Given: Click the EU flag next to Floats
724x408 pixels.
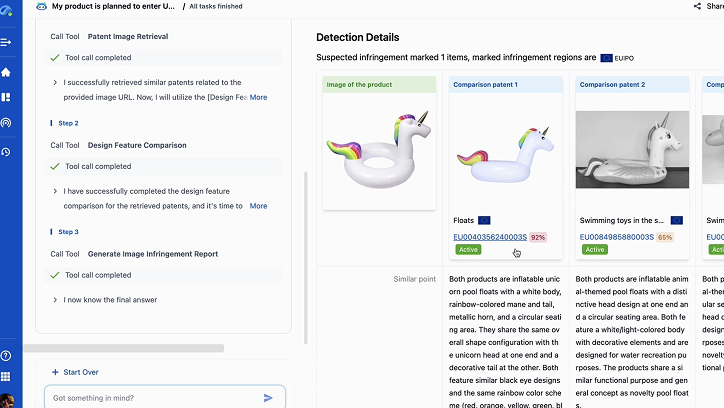Looking at the screenshot, I should [x=484, y=221].
